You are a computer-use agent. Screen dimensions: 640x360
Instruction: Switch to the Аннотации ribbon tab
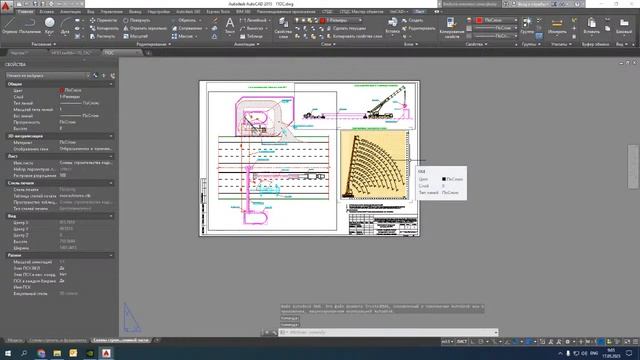70,12
